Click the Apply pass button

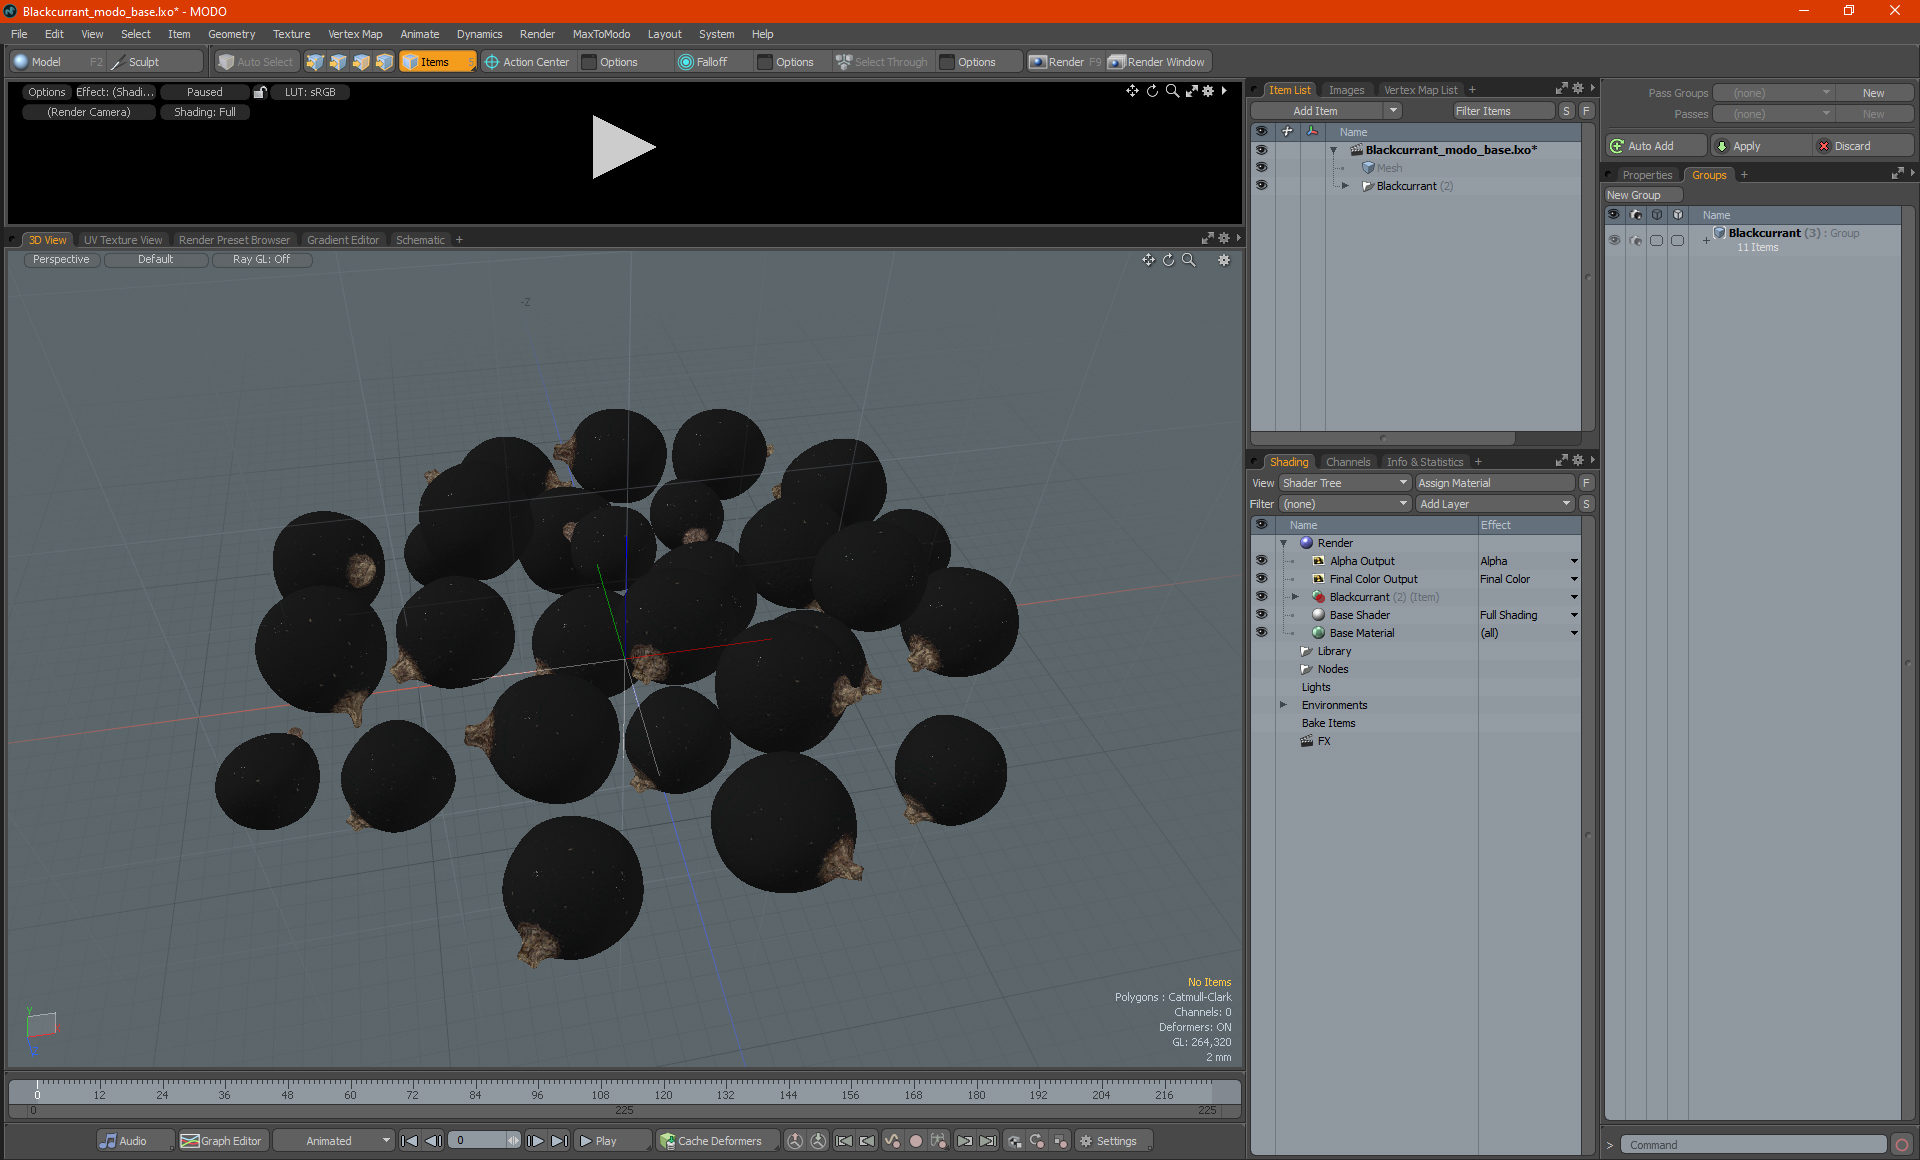coord(1760,146)
